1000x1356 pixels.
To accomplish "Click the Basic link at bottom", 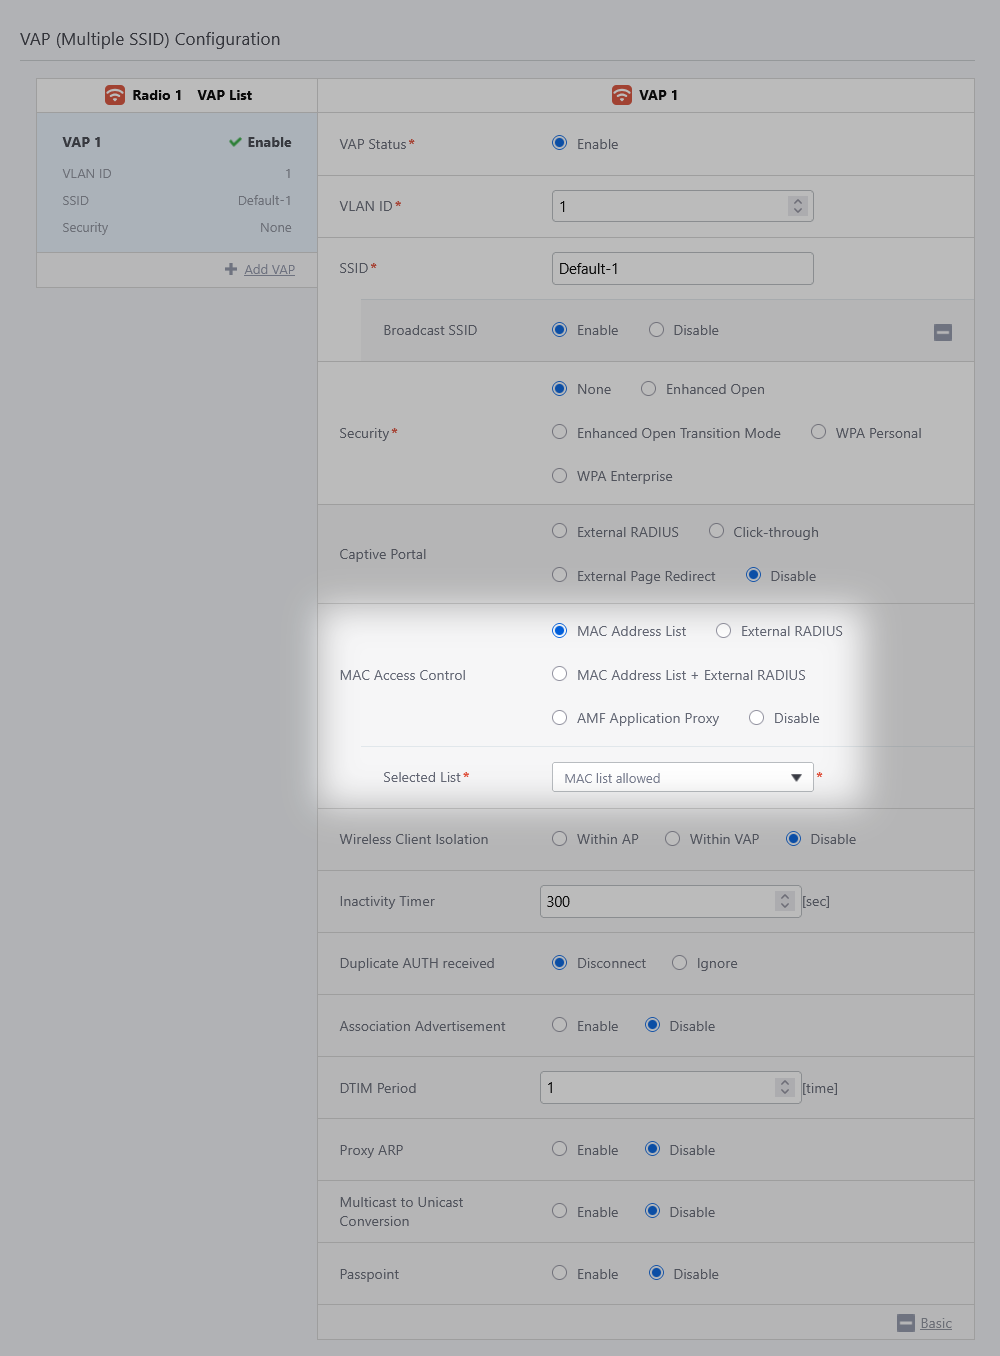I will (x=935, y=1323).
